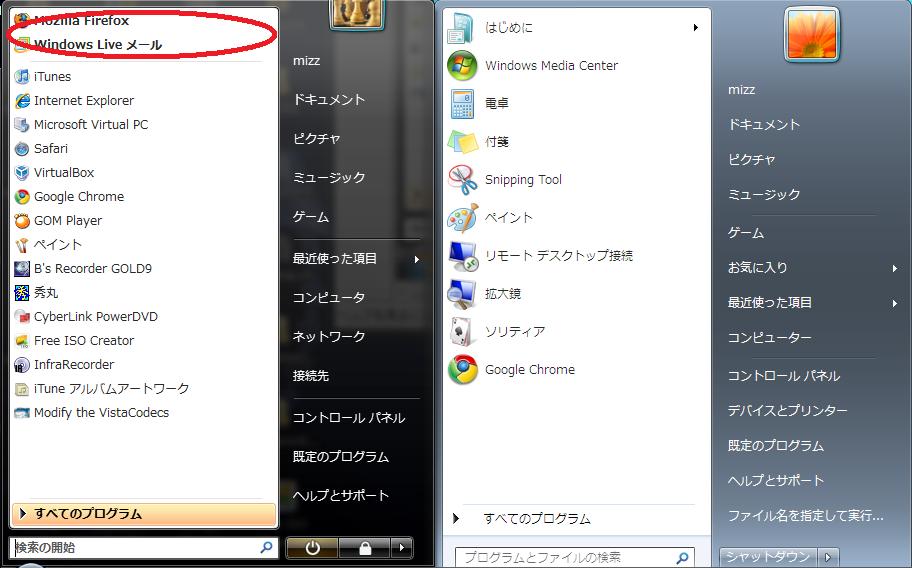Open コンピューター in Windows 7 menu
The width and height of the screenshot is (912, 568).
(x=770, y=338)
